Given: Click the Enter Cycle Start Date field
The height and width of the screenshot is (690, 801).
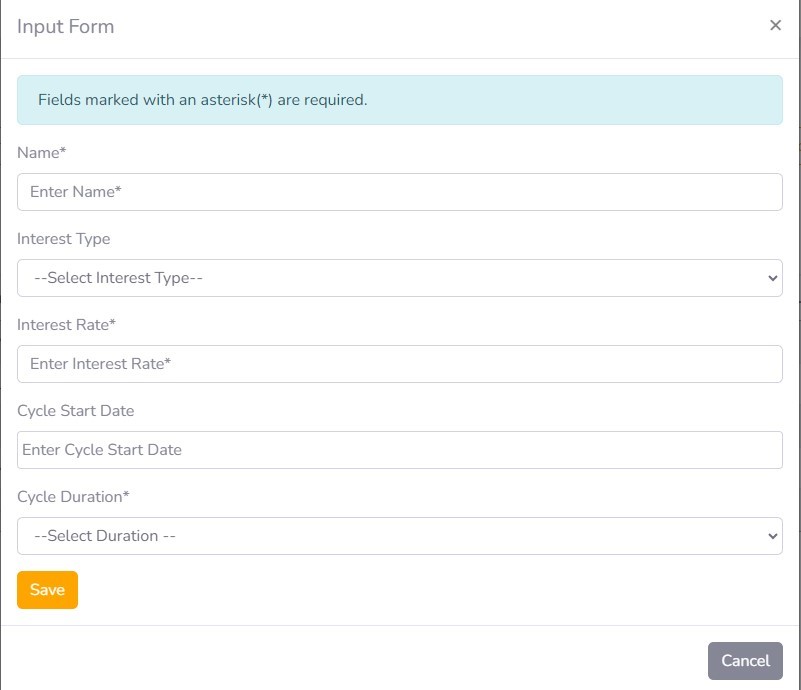Looking at the screenshot, I should [x=399, y=450].
